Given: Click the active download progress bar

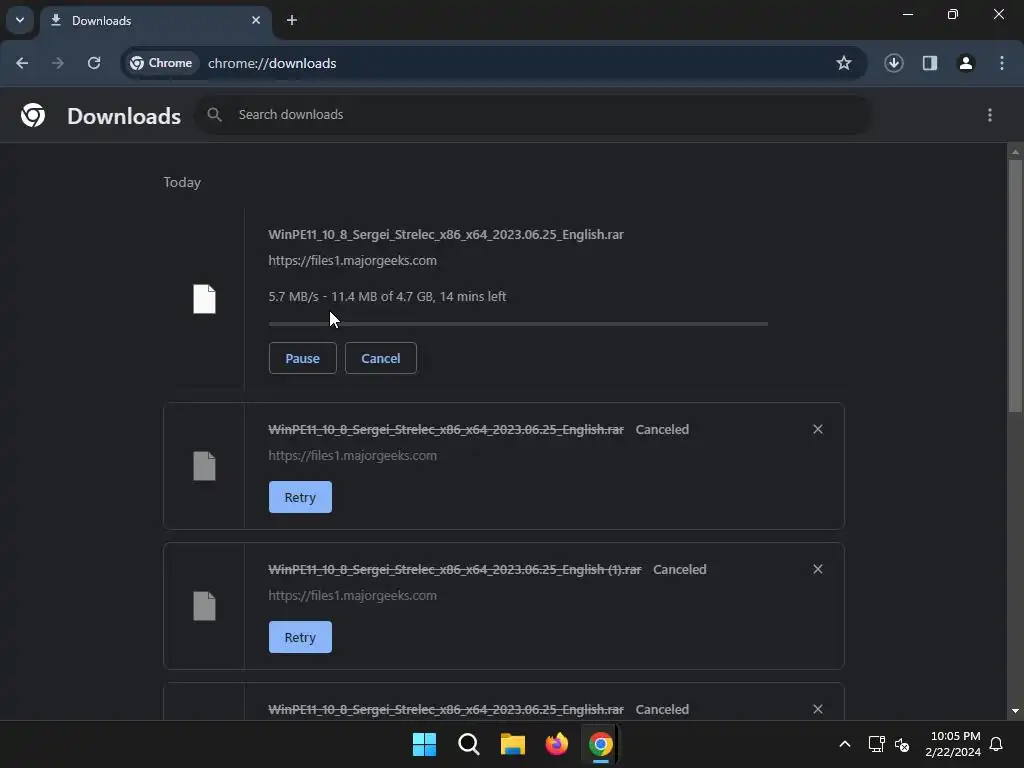Looking at the screenshot, I should (x=519, y=323).
